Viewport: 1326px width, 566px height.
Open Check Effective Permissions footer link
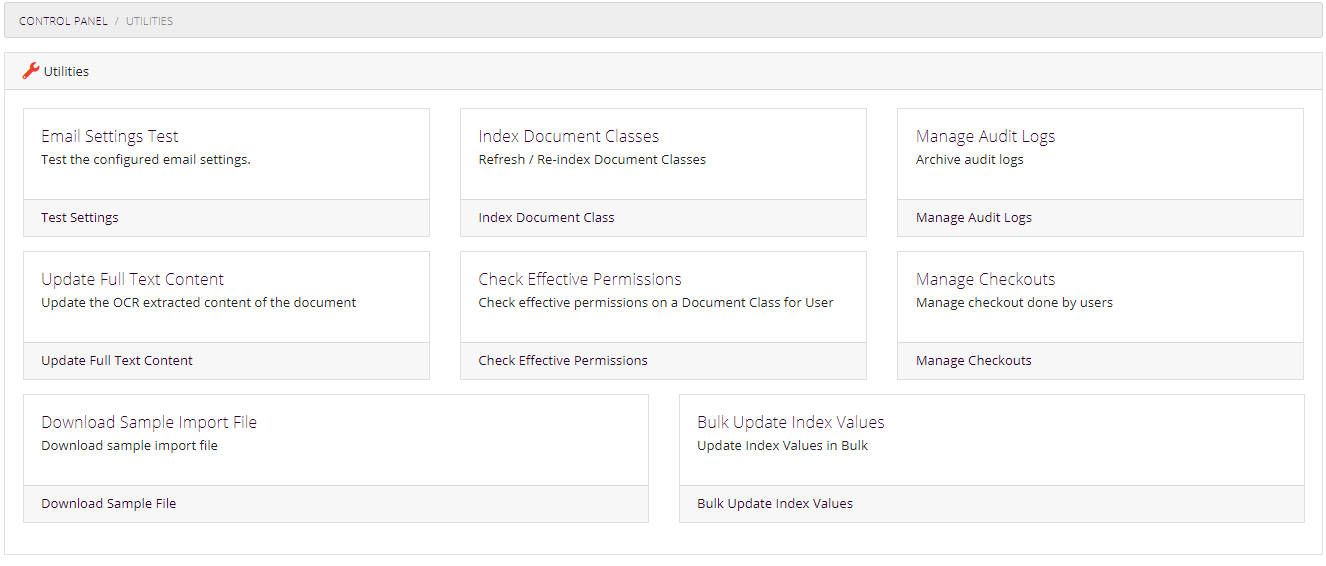click(x=563, y=361)
